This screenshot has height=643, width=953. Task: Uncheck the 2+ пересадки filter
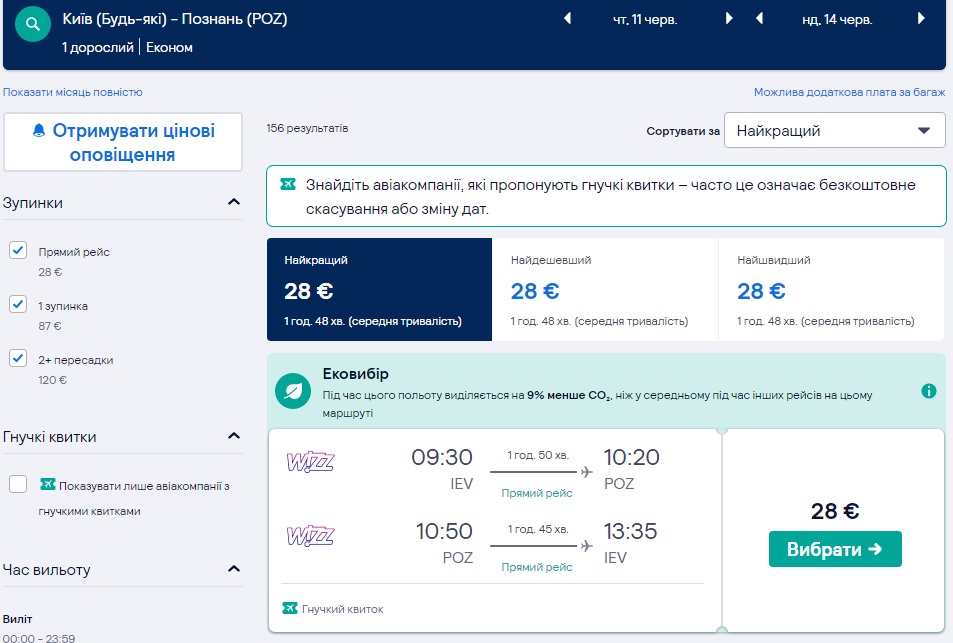tap(18, 358)
